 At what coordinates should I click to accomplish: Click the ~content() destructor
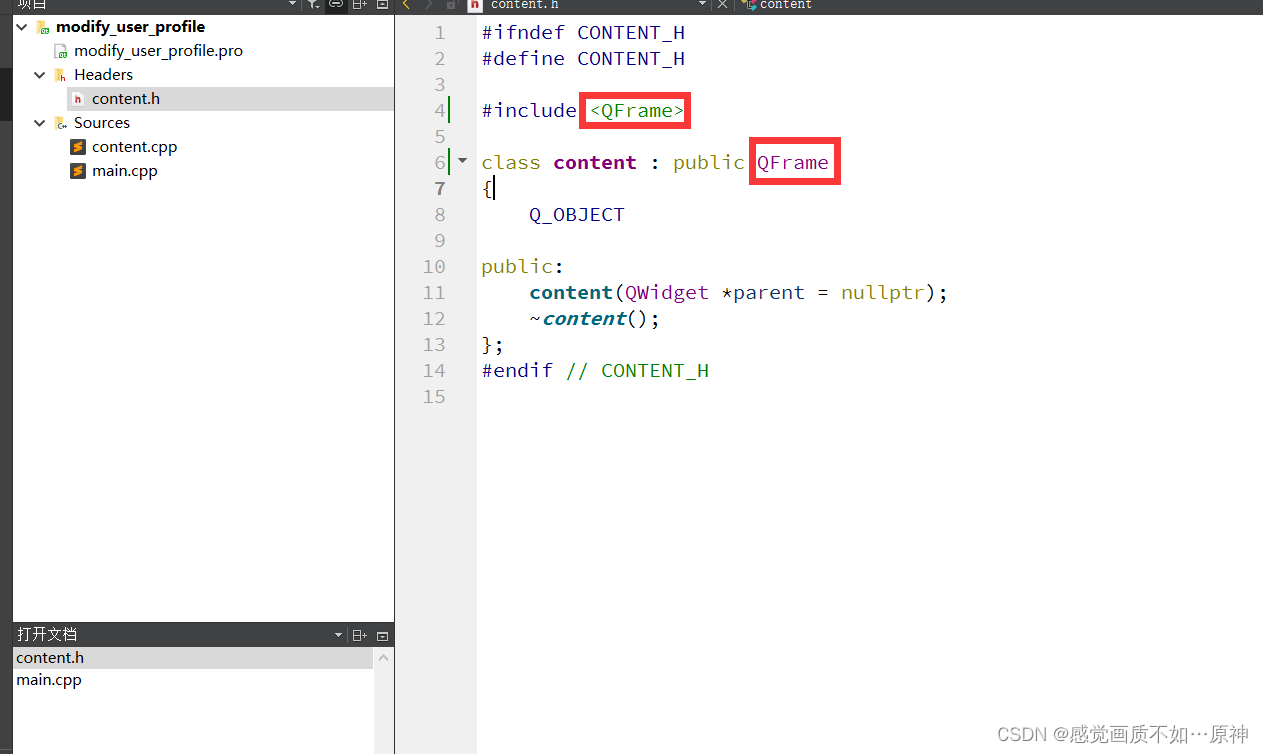click(x=595, y=319)
